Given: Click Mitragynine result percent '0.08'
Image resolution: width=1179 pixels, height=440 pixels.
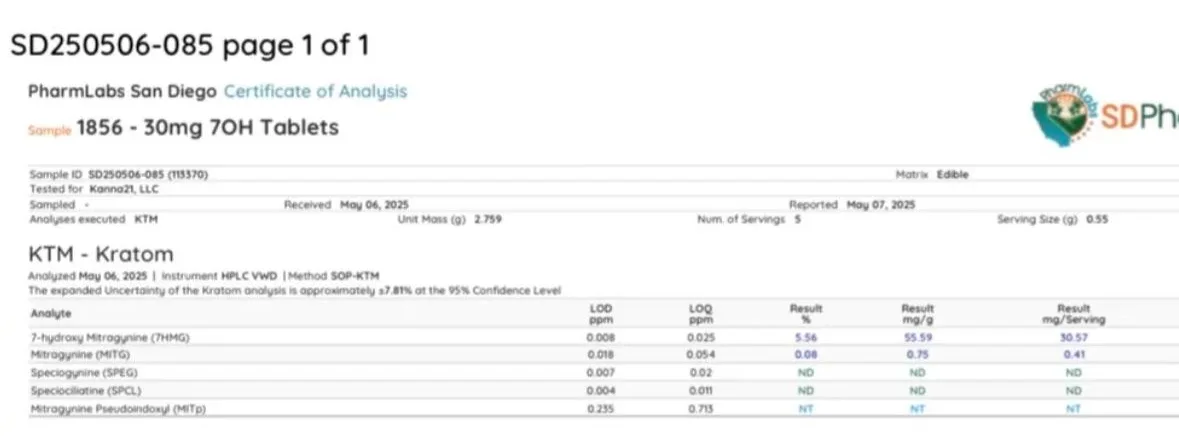Looking at the screenshot, I should pyautogui.click(x=806, y=354).
